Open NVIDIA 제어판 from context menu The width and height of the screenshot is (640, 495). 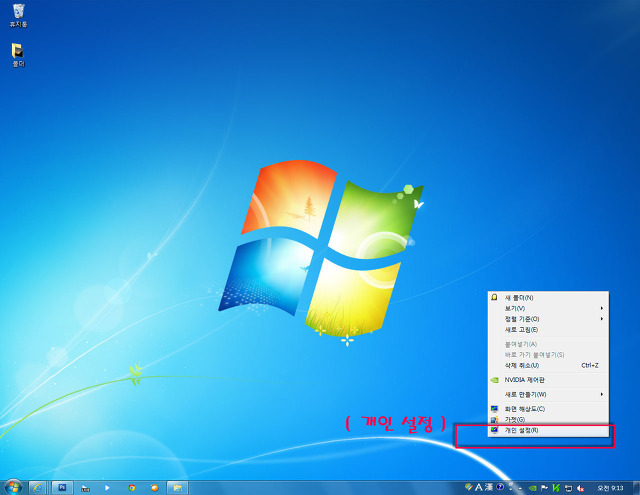(x=548, y=380)
